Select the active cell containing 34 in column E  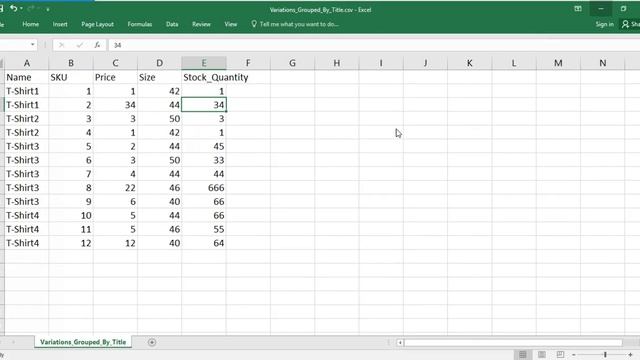point(204,105)
